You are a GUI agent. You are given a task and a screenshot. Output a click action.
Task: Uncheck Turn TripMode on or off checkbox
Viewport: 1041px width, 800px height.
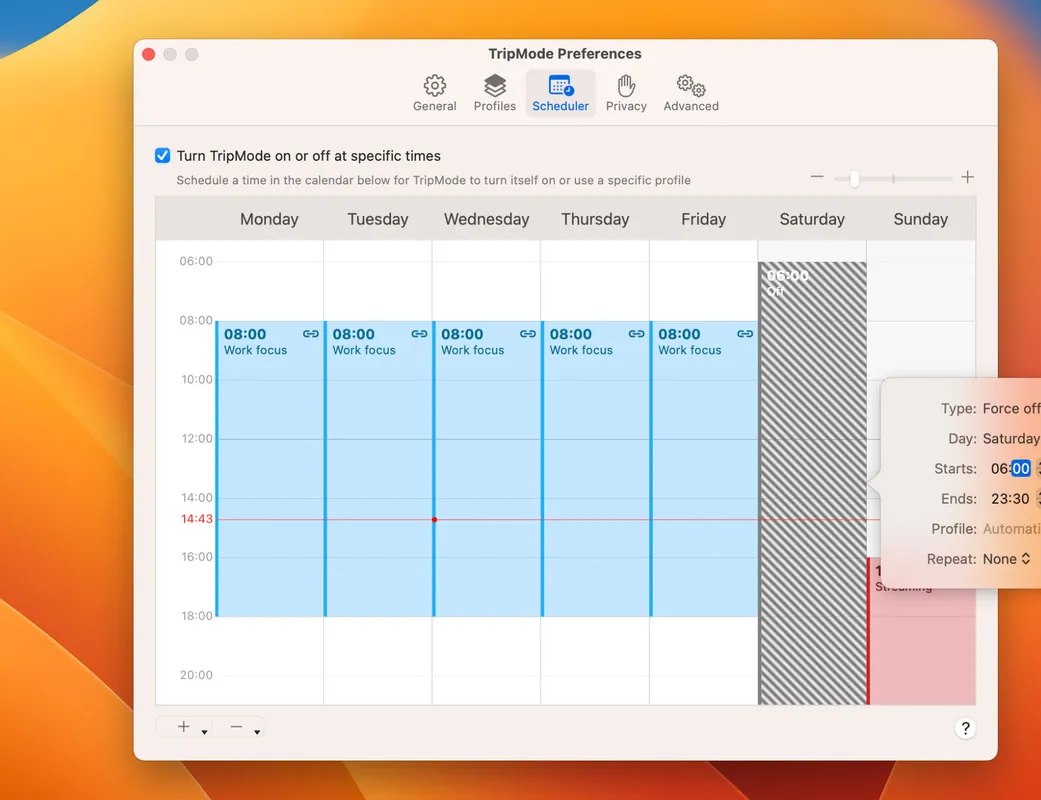click(x=163, y=156)
